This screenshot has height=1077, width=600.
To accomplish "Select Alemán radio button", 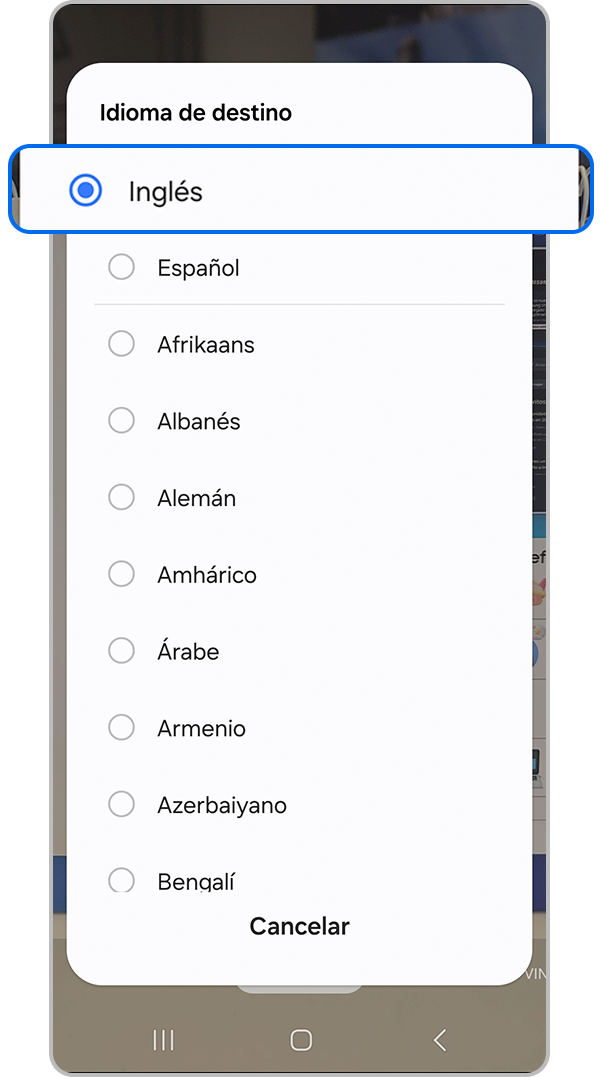I will pyautogui.click(x=121, y=498).
